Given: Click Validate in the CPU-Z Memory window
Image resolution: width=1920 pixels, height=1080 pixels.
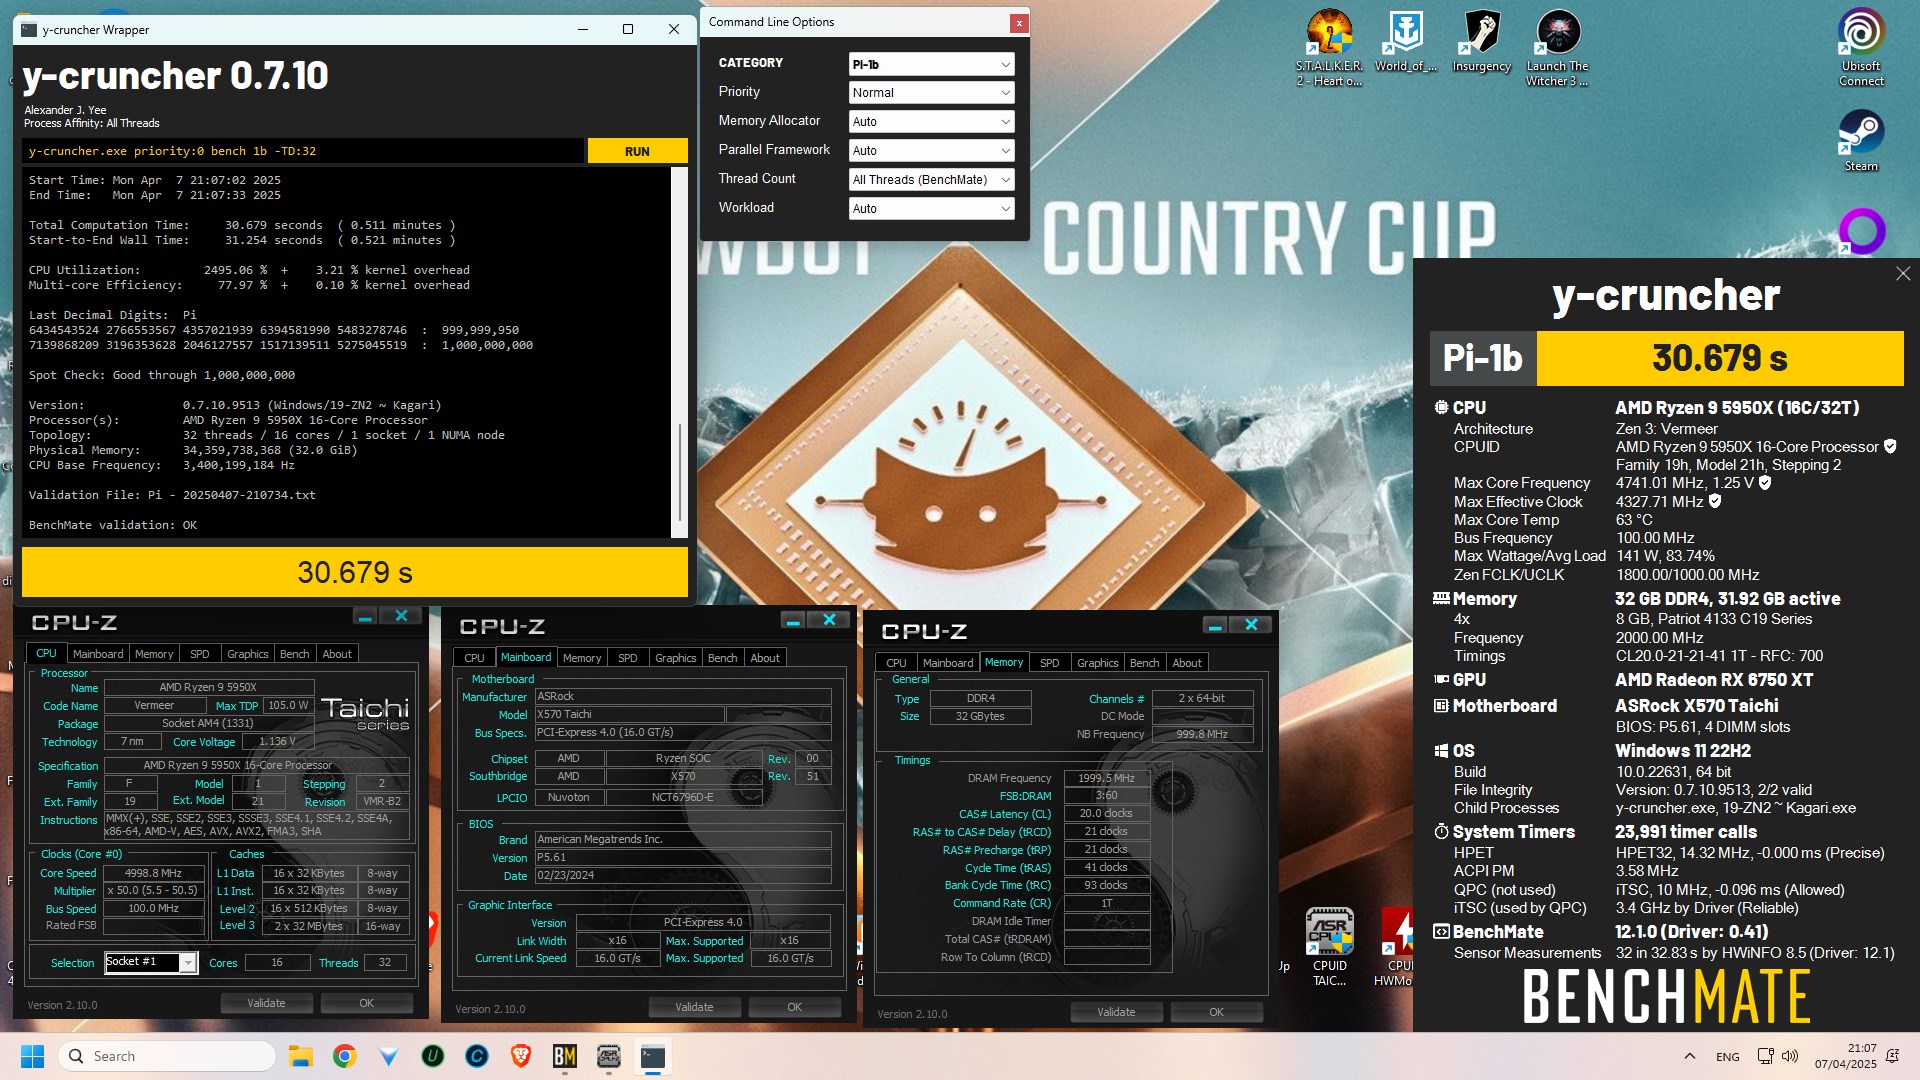Looking at the screenshot, I should (1116, 1012).
